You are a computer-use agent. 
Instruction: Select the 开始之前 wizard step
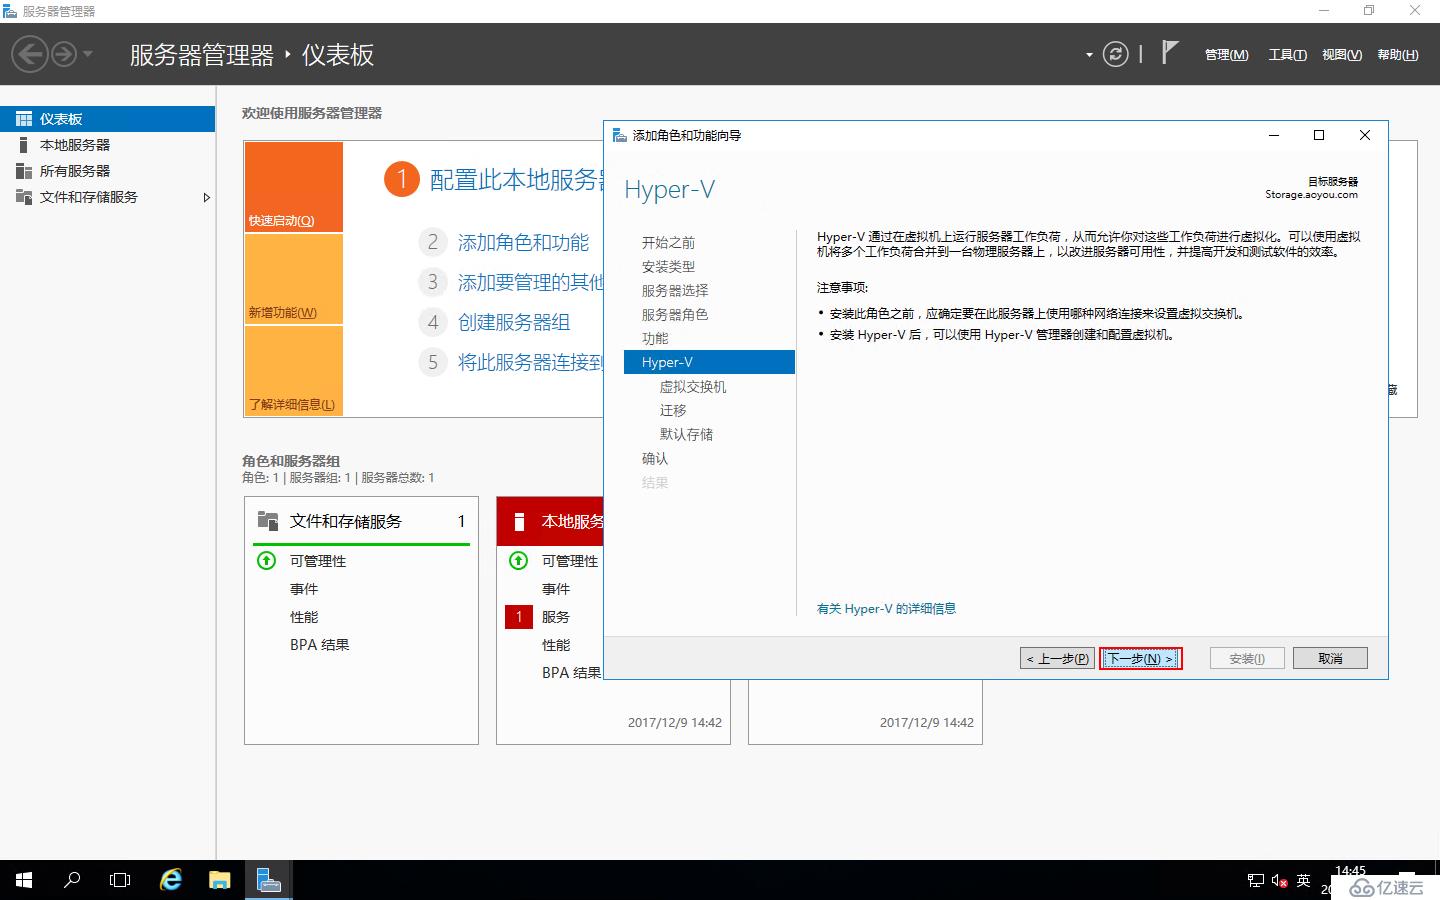(x=668, y=243)
